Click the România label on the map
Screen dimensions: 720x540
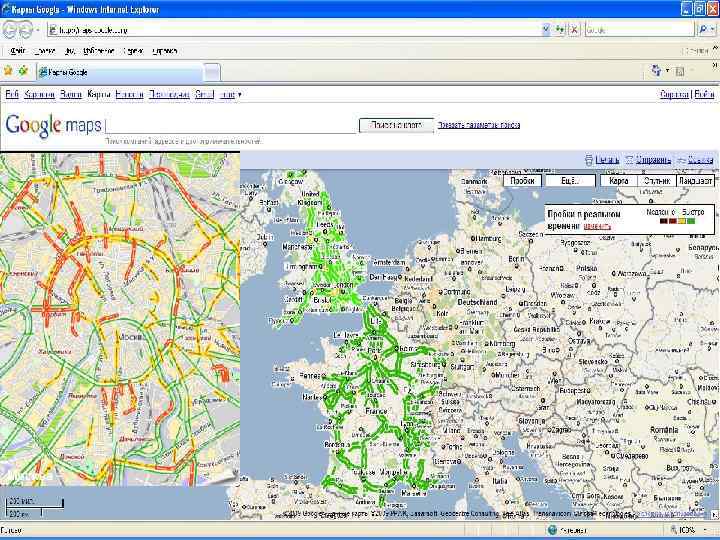coord(664,430)
